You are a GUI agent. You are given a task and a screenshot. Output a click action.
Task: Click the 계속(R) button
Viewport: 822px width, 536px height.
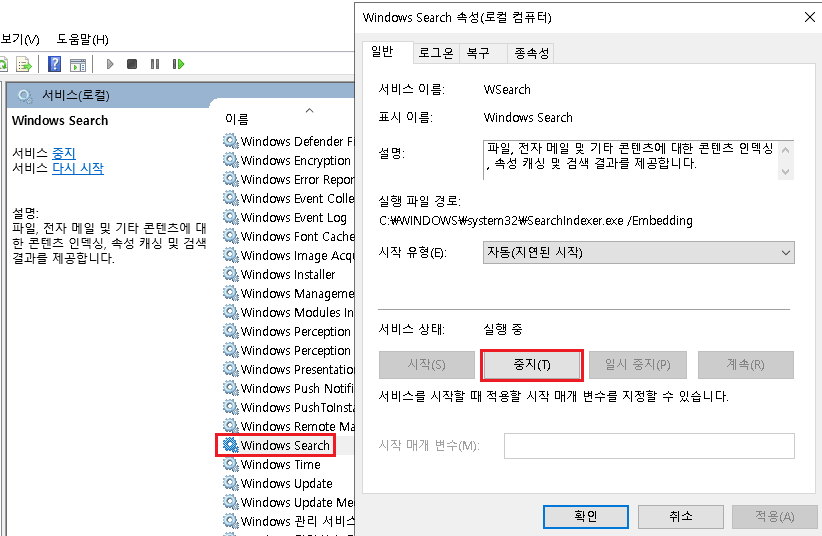point(745,365)
